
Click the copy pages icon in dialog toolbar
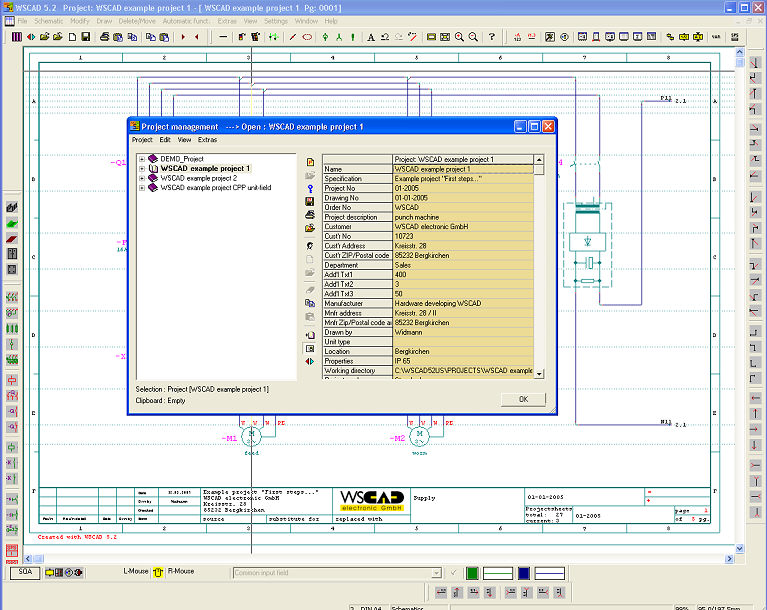tap(310, 303)
